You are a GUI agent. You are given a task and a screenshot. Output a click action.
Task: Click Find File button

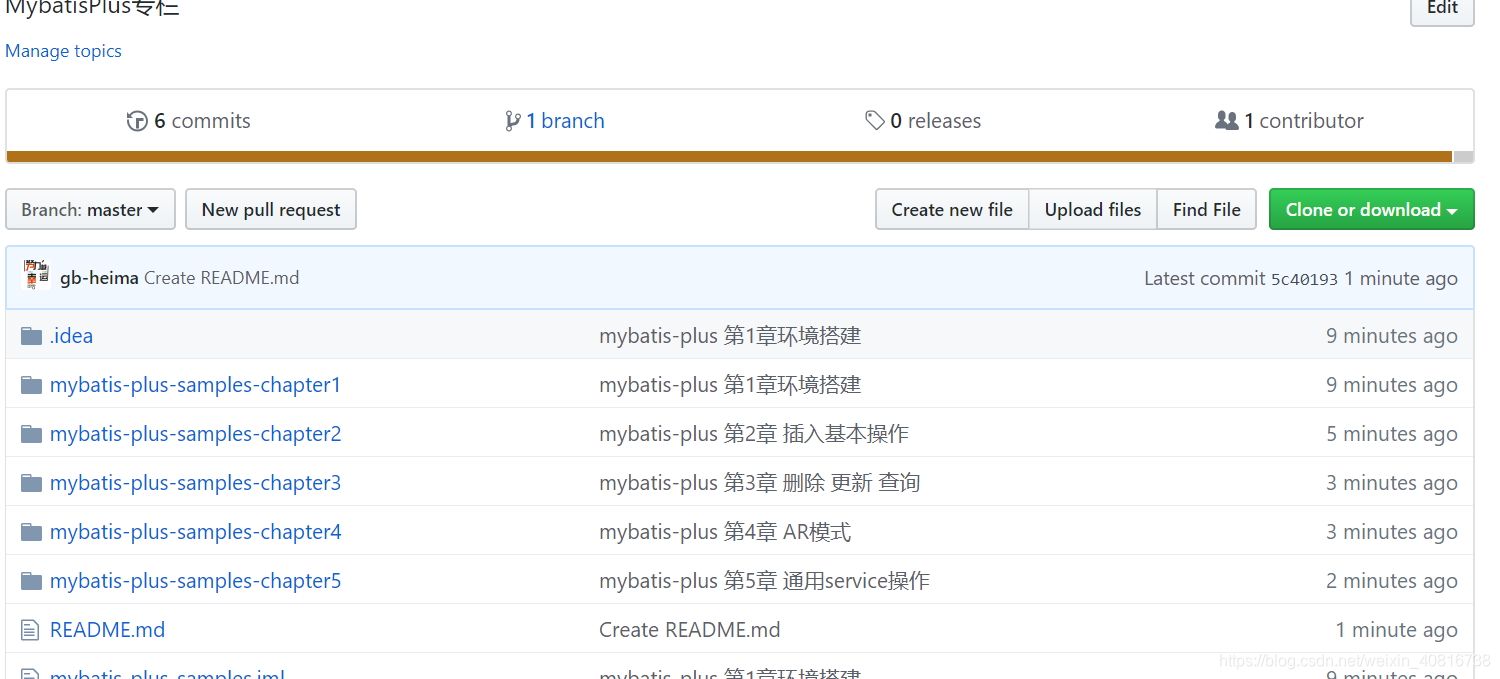coord(1207,209)
